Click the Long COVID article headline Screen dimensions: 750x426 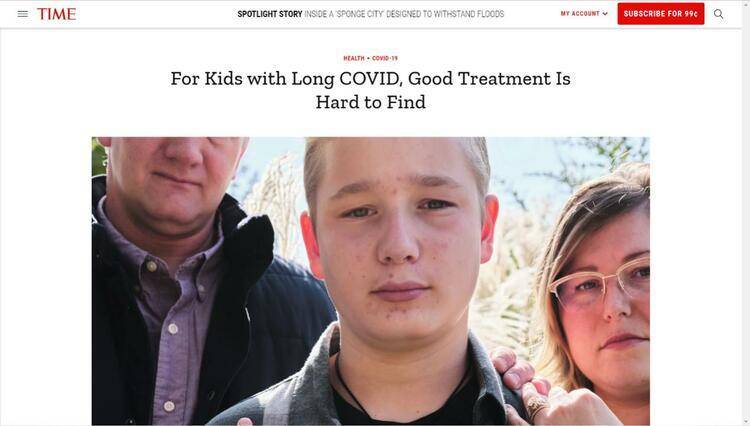tap(371, 90)
